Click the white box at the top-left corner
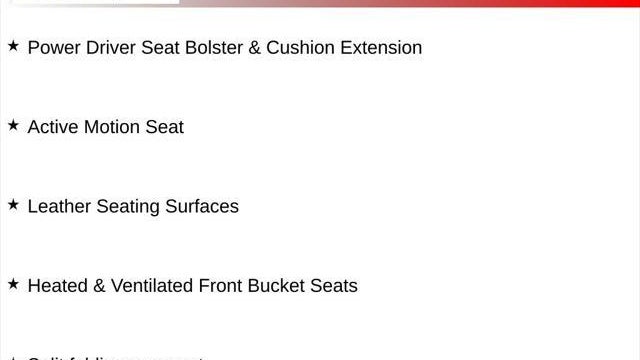Screen dimensions: 640x360 pyautogui.click(x=96, y=2)
